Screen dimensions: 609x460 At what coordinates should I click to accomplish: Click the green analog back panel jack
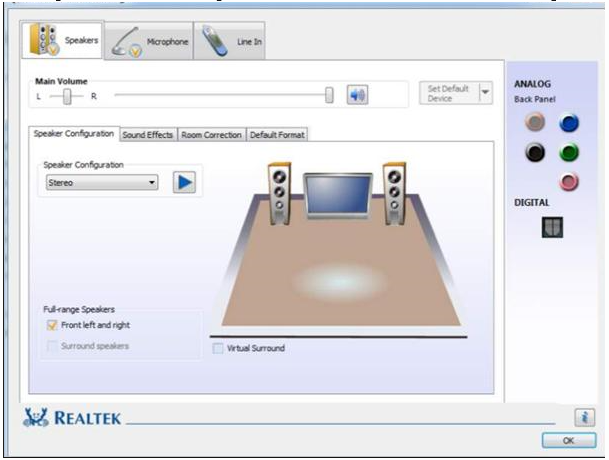click(569, 152)
